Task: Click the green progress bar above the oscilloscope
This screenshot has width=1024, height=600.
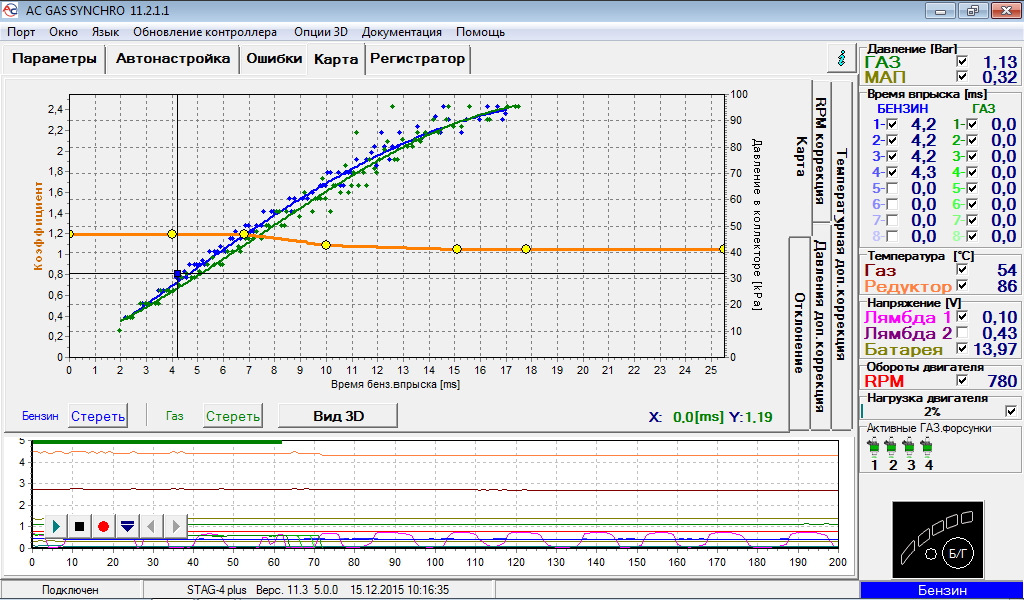Action: point(157,442)
